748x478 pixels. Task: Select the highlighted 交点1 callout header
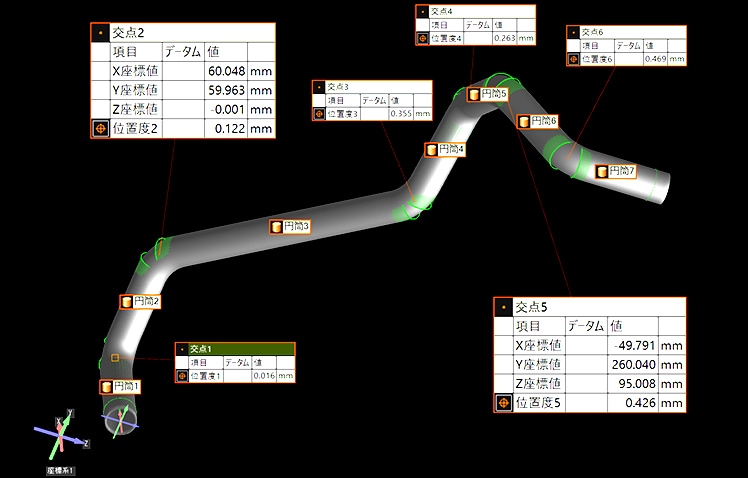(236, 349)
